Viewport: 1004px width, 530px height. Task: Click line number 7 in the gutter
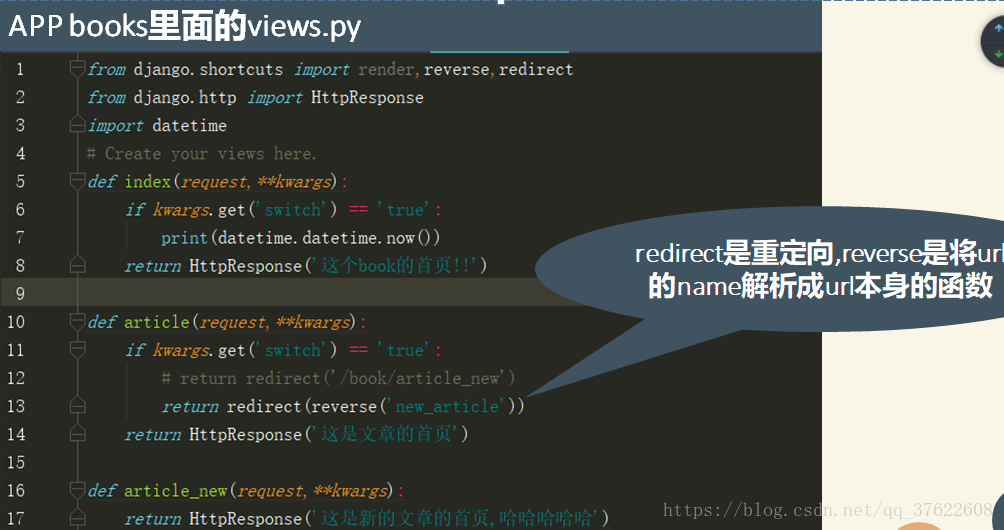[x=20, y=237]
